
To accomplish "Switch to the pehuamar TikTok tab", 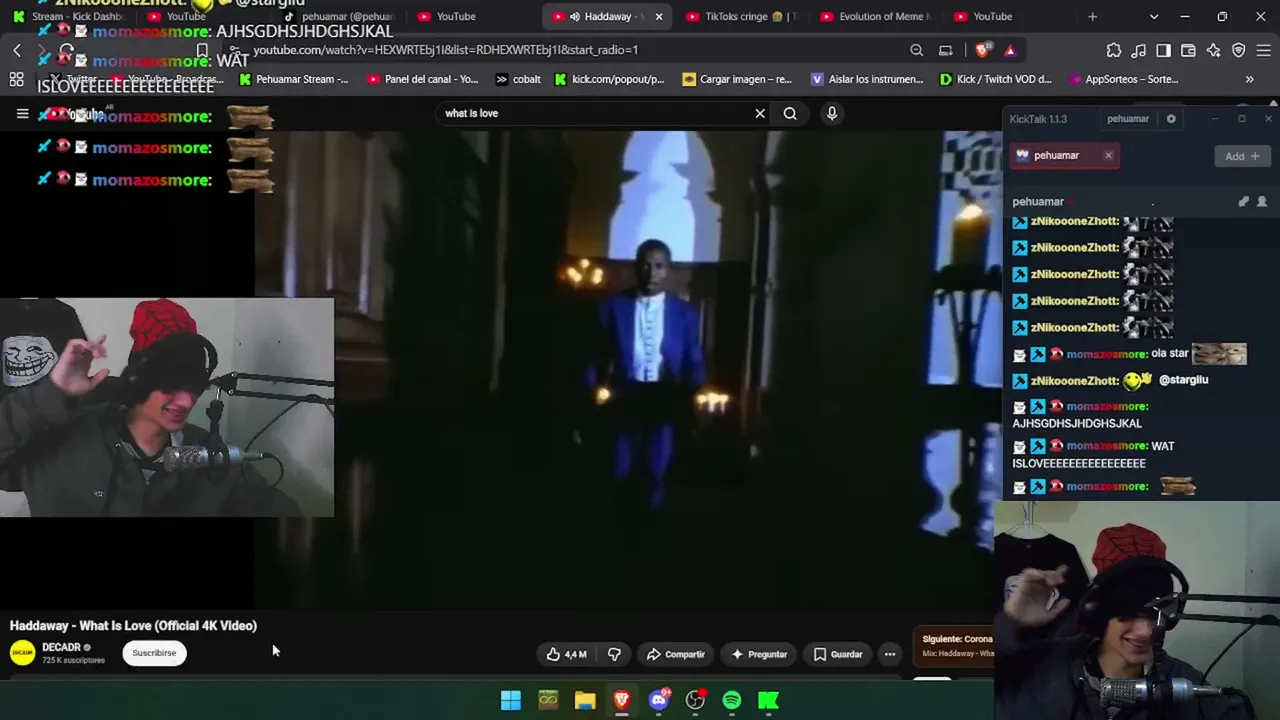I will [340, 17].
